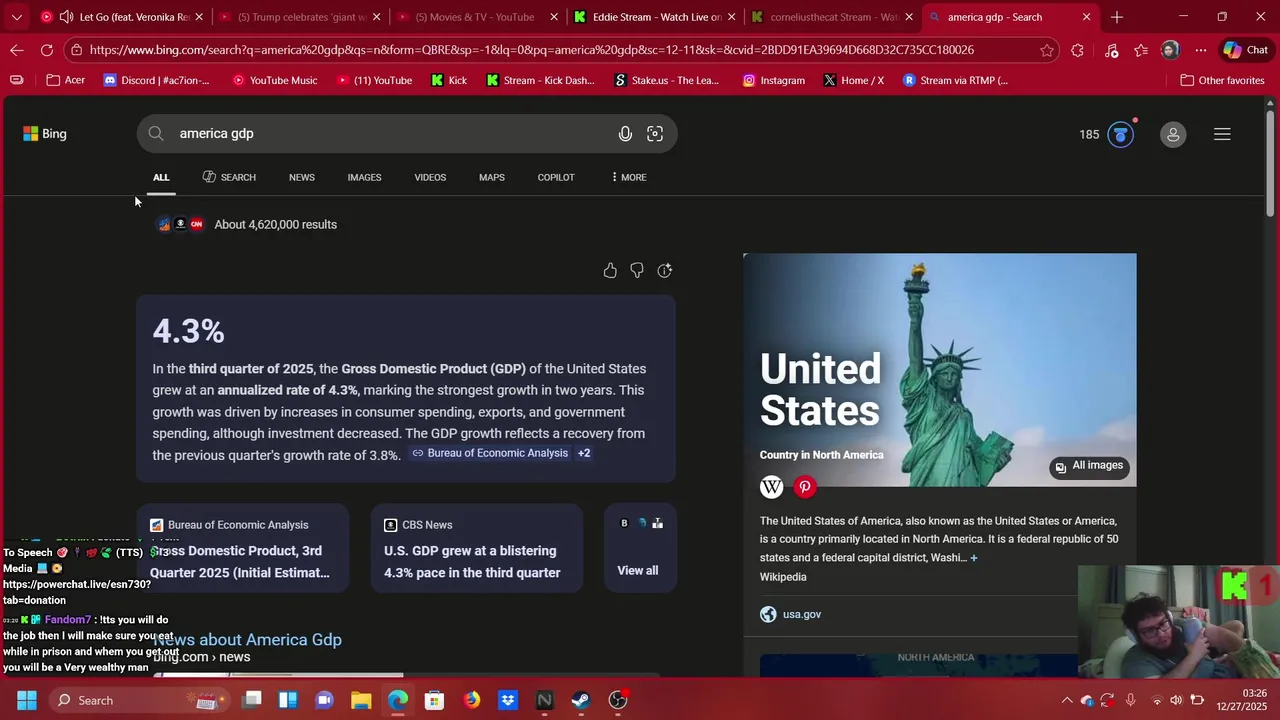Image resolution: width=1280 pixels, height=720 pixels.
Task: Add page to favorites with star icon
Action: point(1047,50)
